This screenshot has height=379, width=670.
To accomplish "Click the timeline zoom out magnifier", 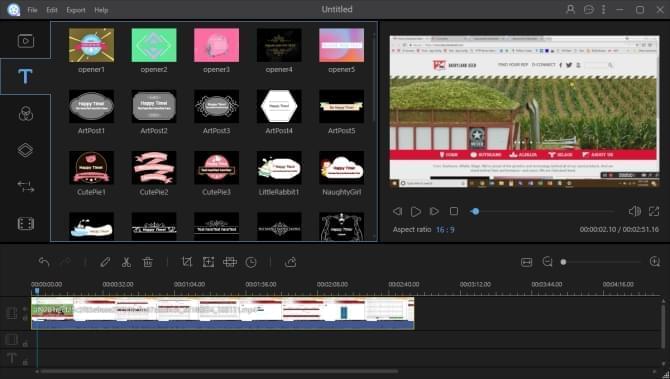I will 547,261.
